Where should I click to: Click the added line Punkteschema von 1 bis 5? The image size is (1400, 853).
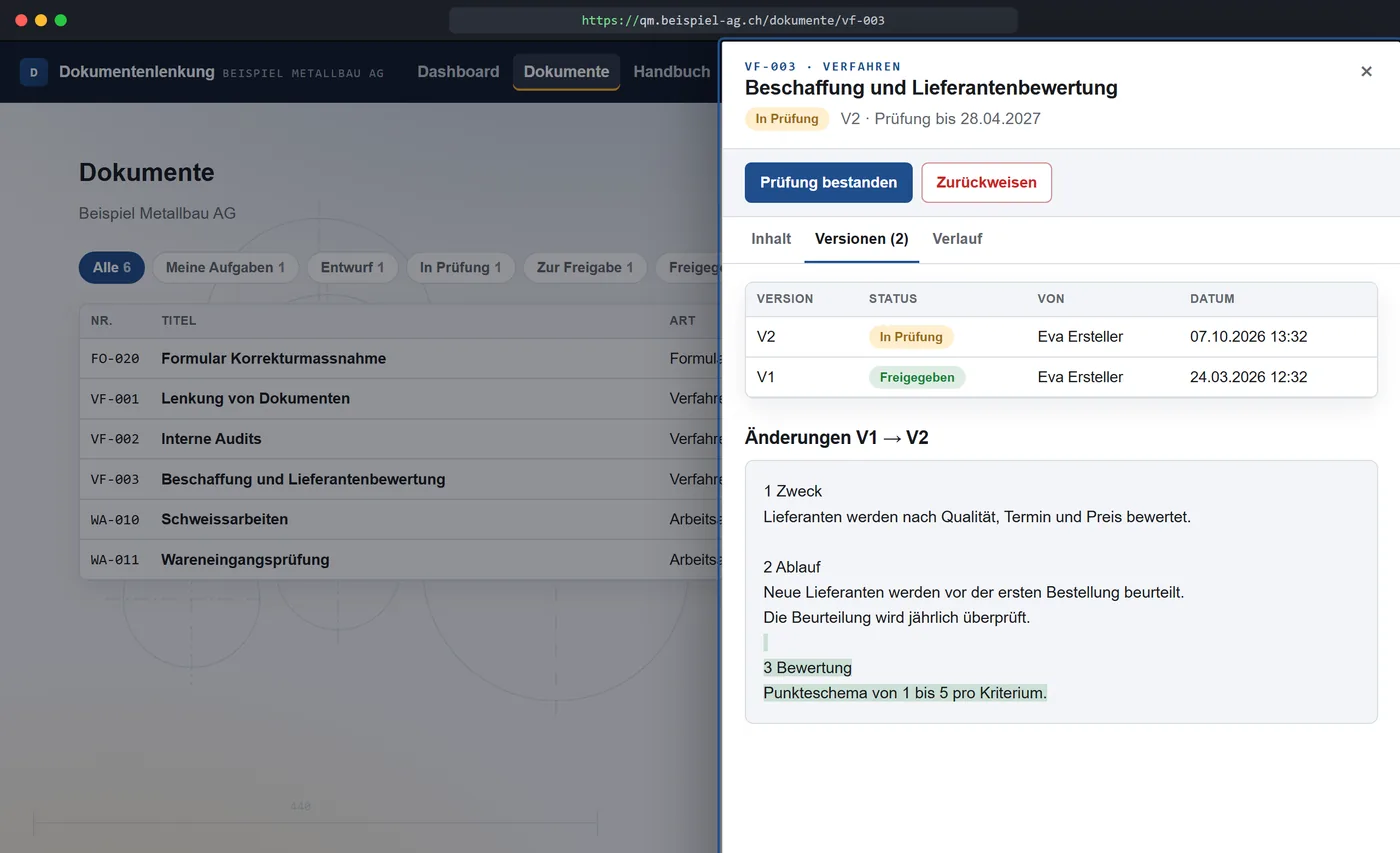[x=905, y=692]
